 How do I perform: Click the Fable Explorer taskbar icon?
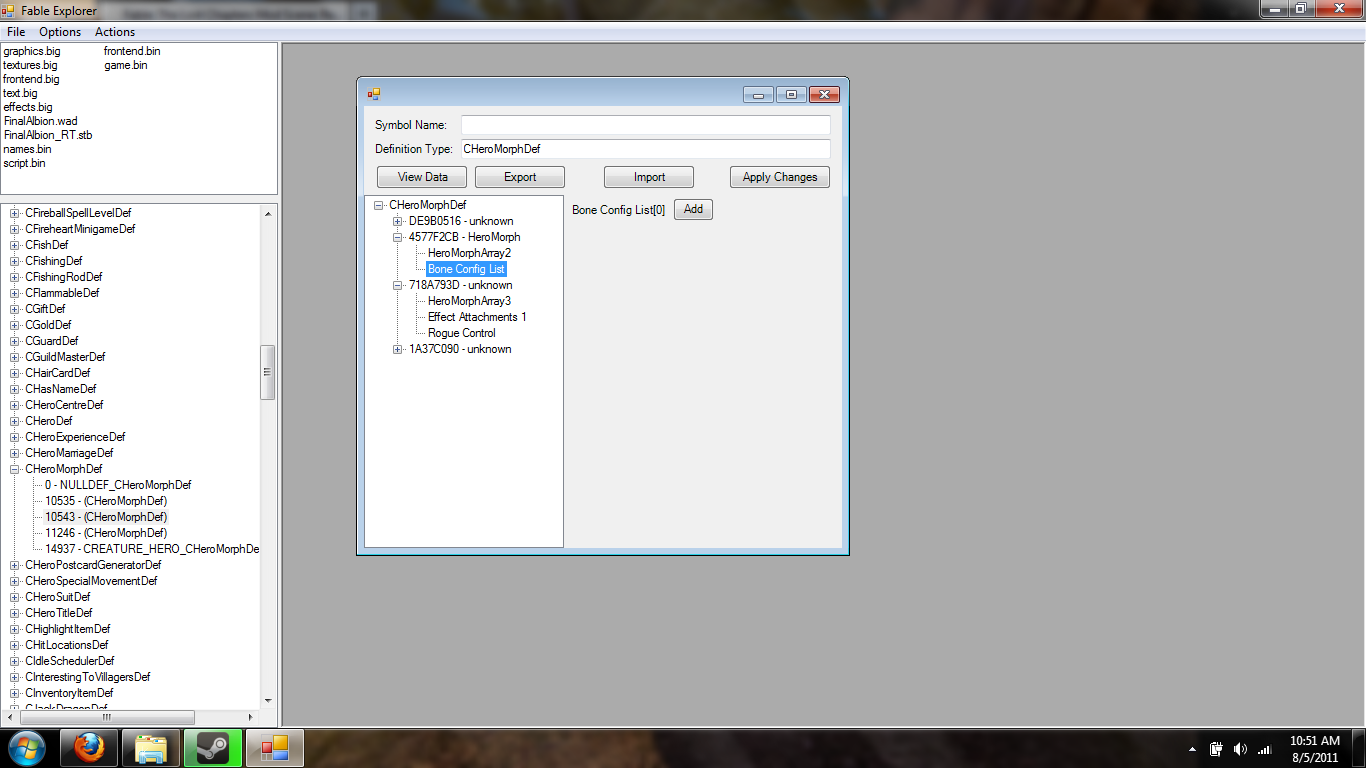click(x=274, y=748)
